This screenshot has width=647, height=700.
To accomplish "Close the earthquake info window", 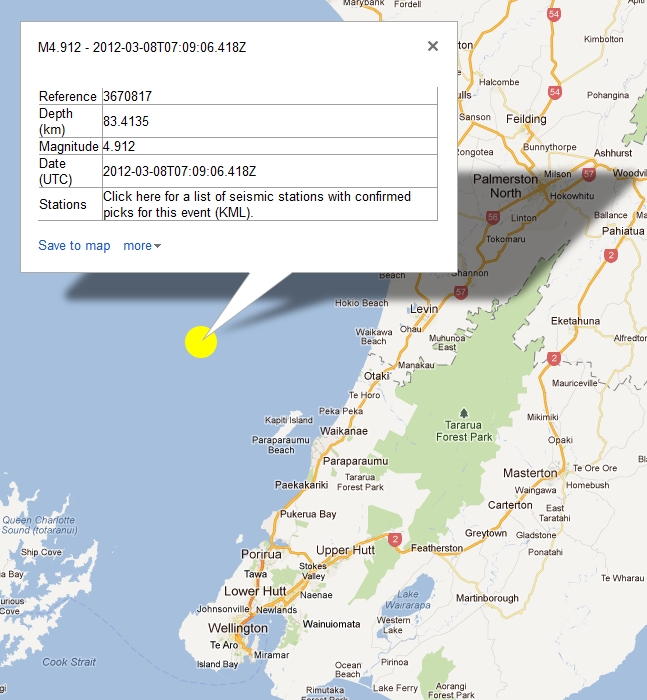I will [432, 46].
